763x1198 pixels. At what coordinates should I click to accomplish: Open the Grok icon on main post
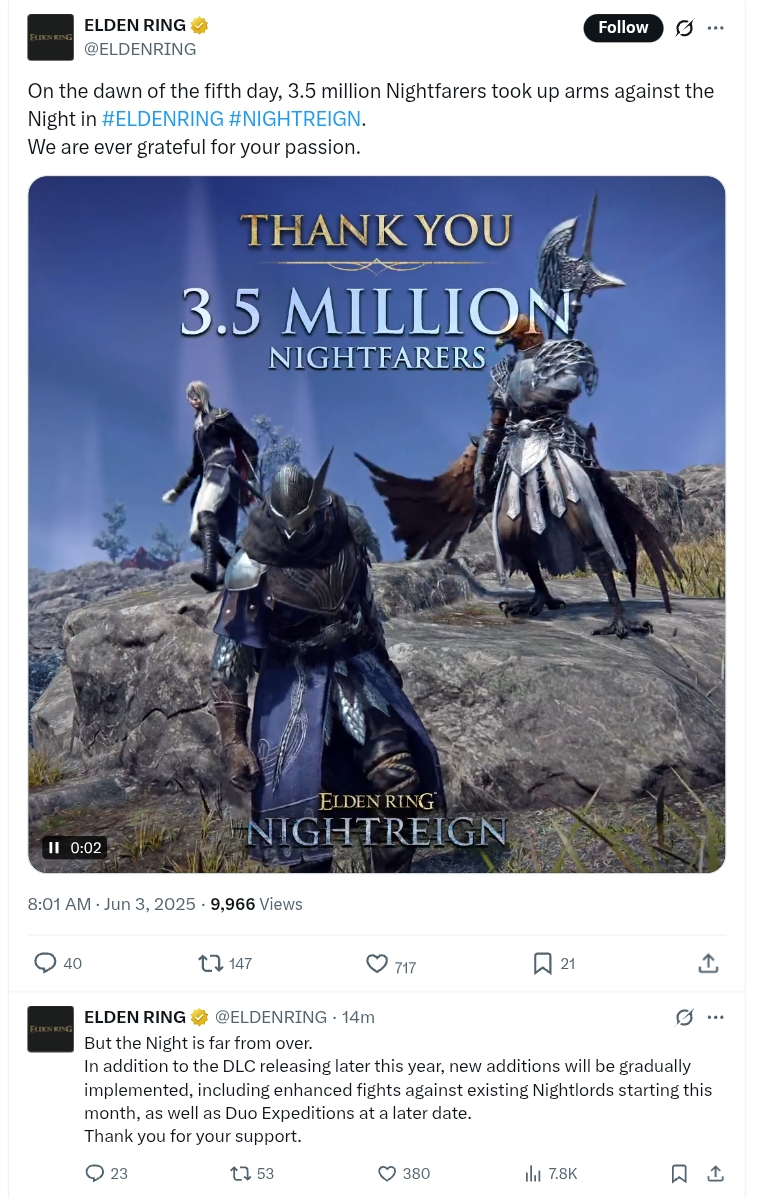(x=684, y=28)
